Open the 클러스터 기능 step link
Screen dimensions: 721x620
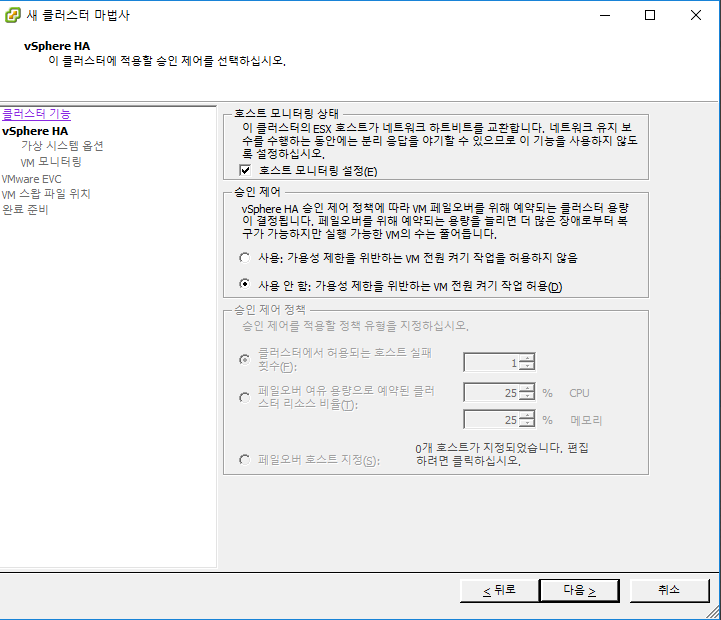tap(36, 114)
